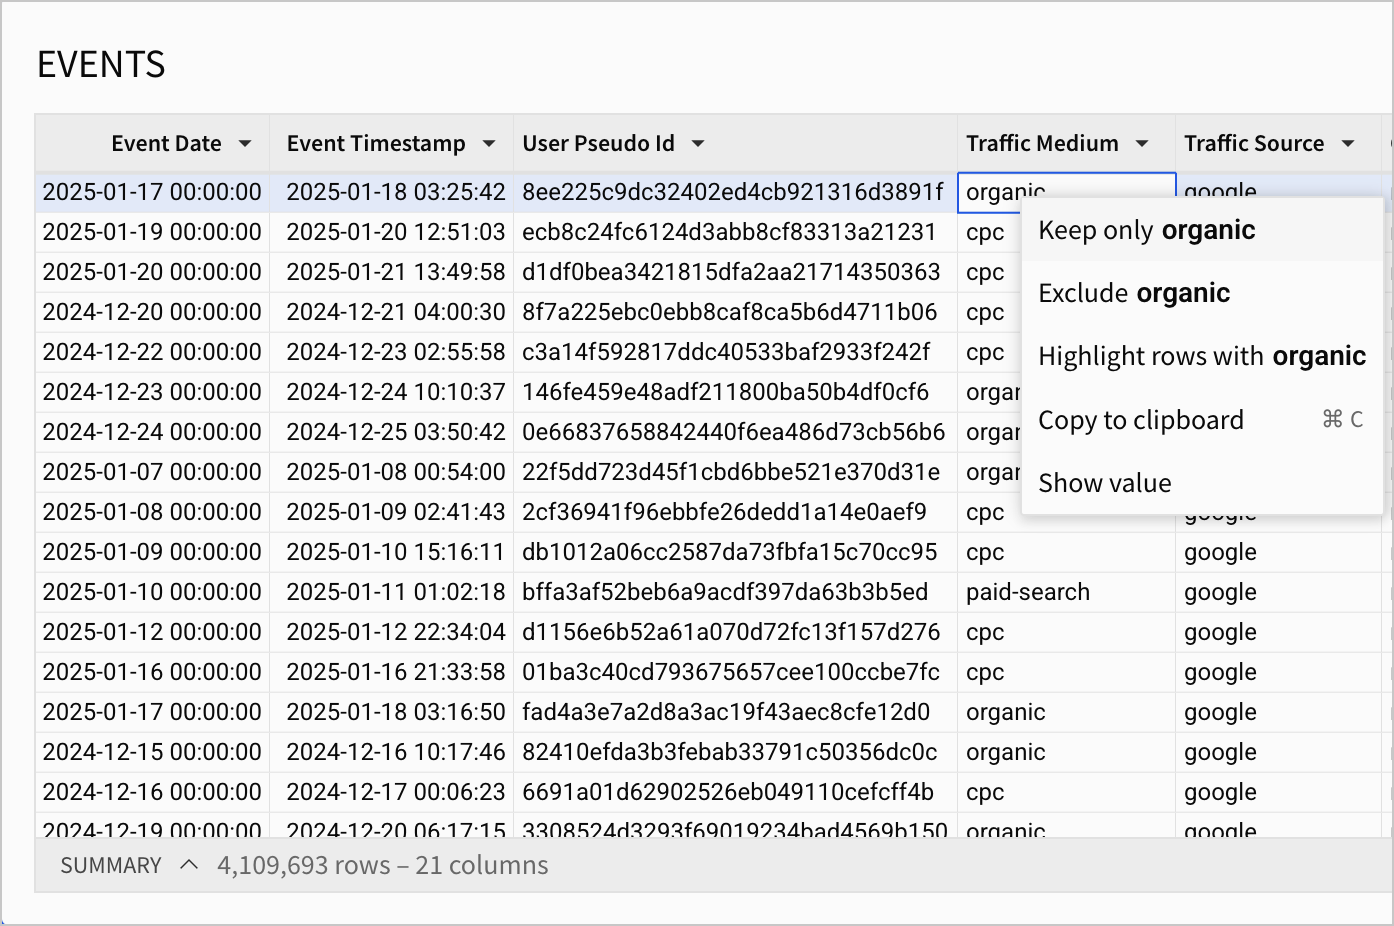Click the Event Date column header
The image size is (1394, 926).
tap(153, 144)
